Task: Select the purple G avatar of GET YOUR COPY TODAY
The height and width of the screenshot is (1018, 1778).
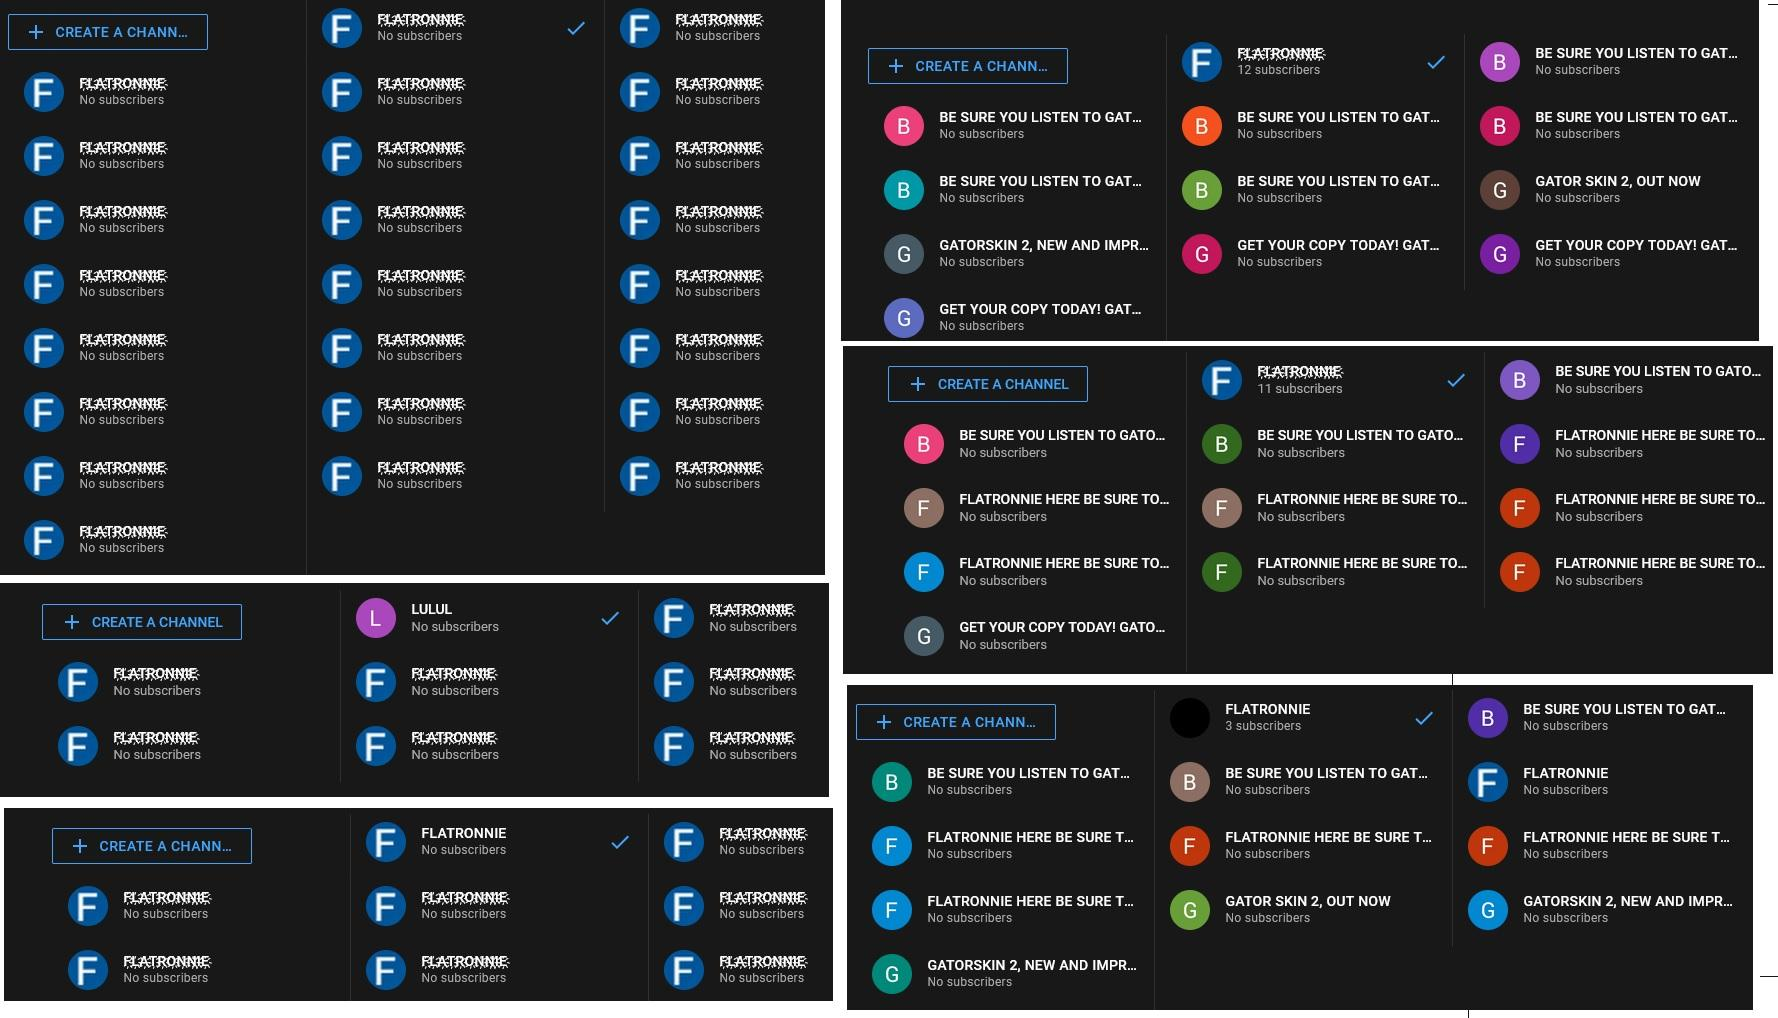Action: (1500, 254)
